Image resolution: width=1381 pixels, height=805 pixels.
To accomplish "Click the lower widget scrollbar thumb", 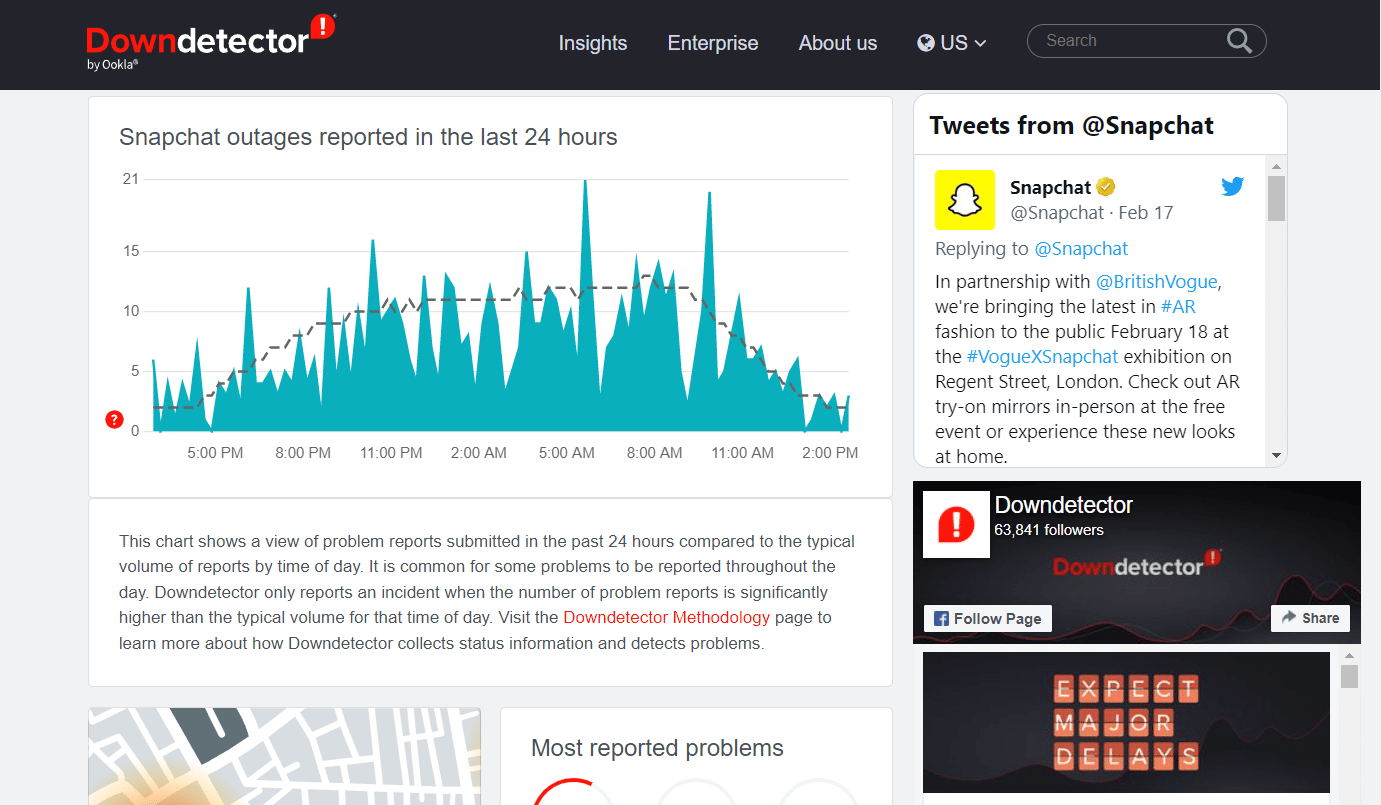I will tap(1349, 676).
